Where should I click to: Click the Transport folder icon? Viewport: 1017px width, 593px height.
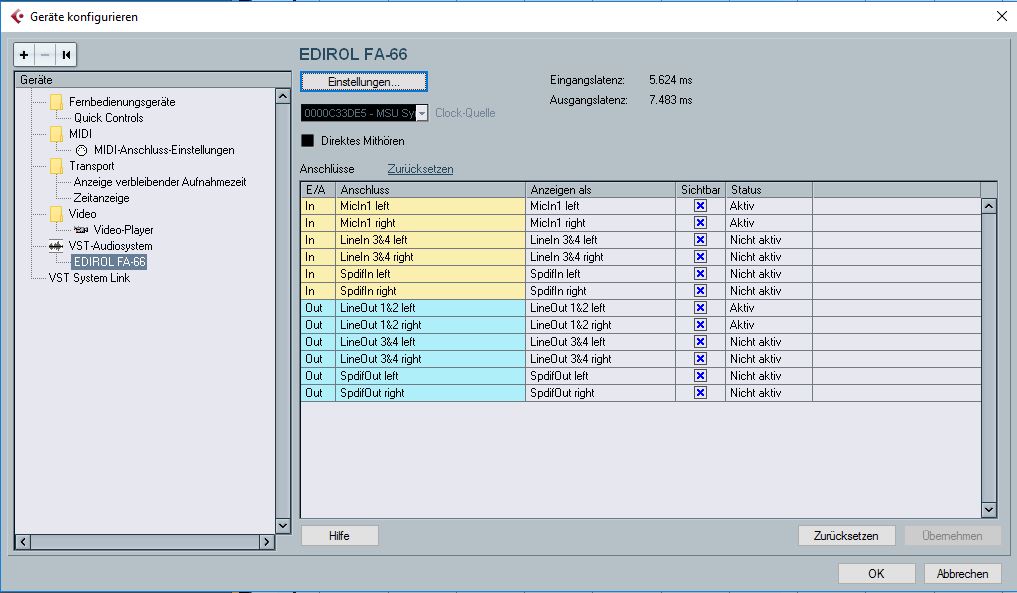click(x=56, y=166)
